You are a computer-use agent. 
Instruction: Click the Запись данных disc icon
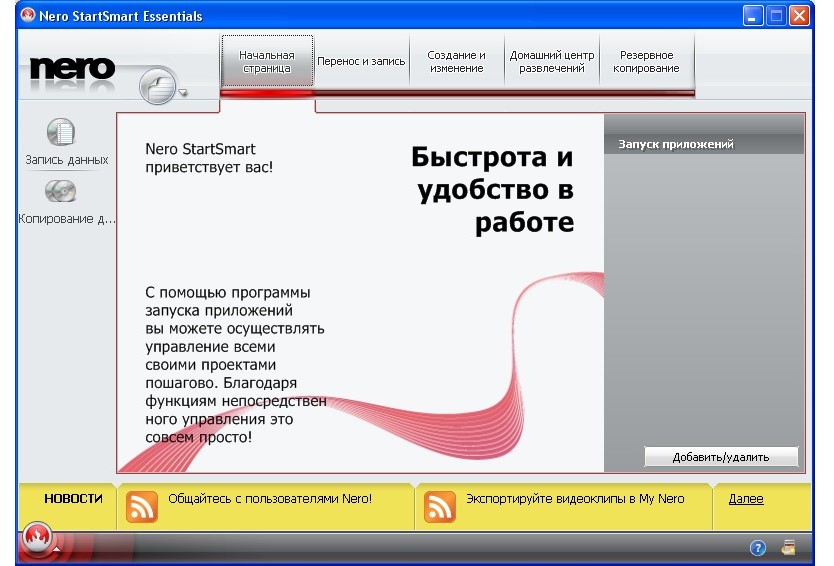coord(62,132)
